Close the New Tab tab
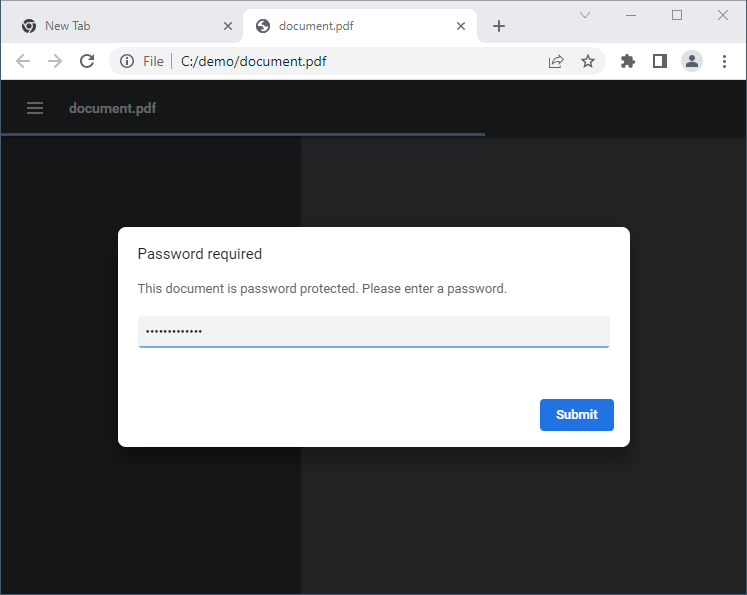The height and width of the screenshot is (595, 747). coord(228,26)
